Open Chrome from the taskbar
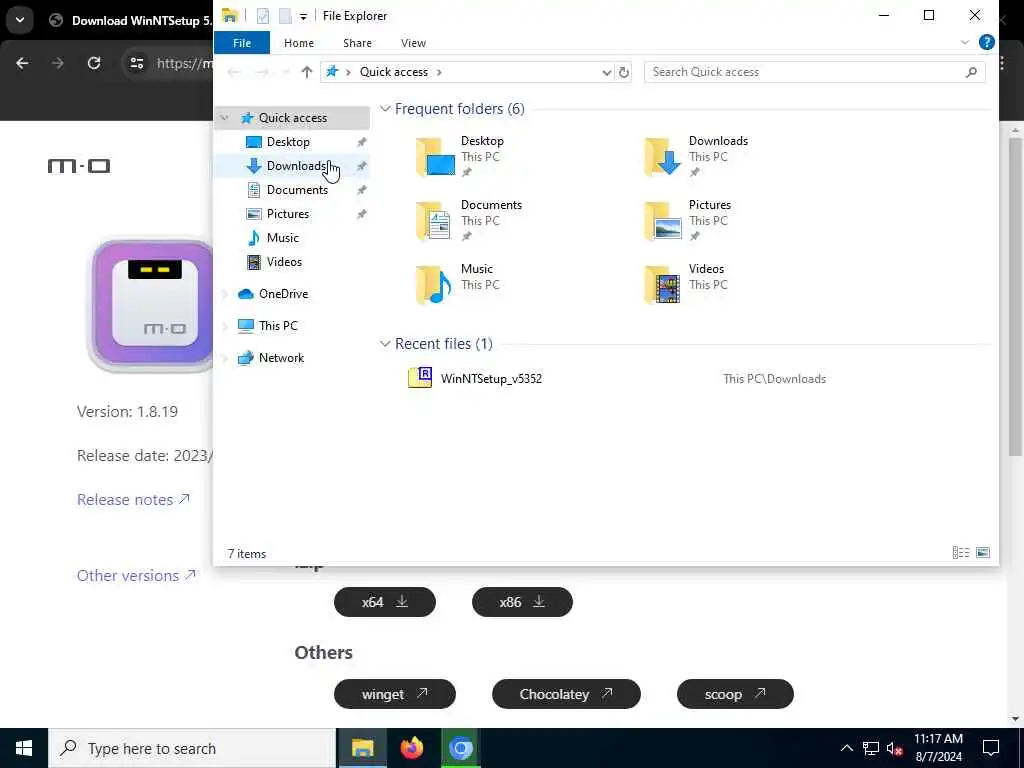The image size is (1024, 768). tap(460, 748)
